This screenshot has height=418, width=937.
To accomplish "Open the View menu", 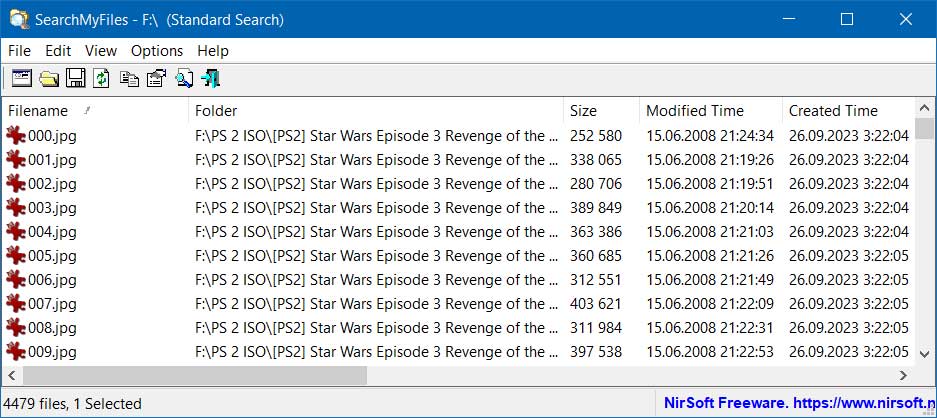I will tap(101, 51).
